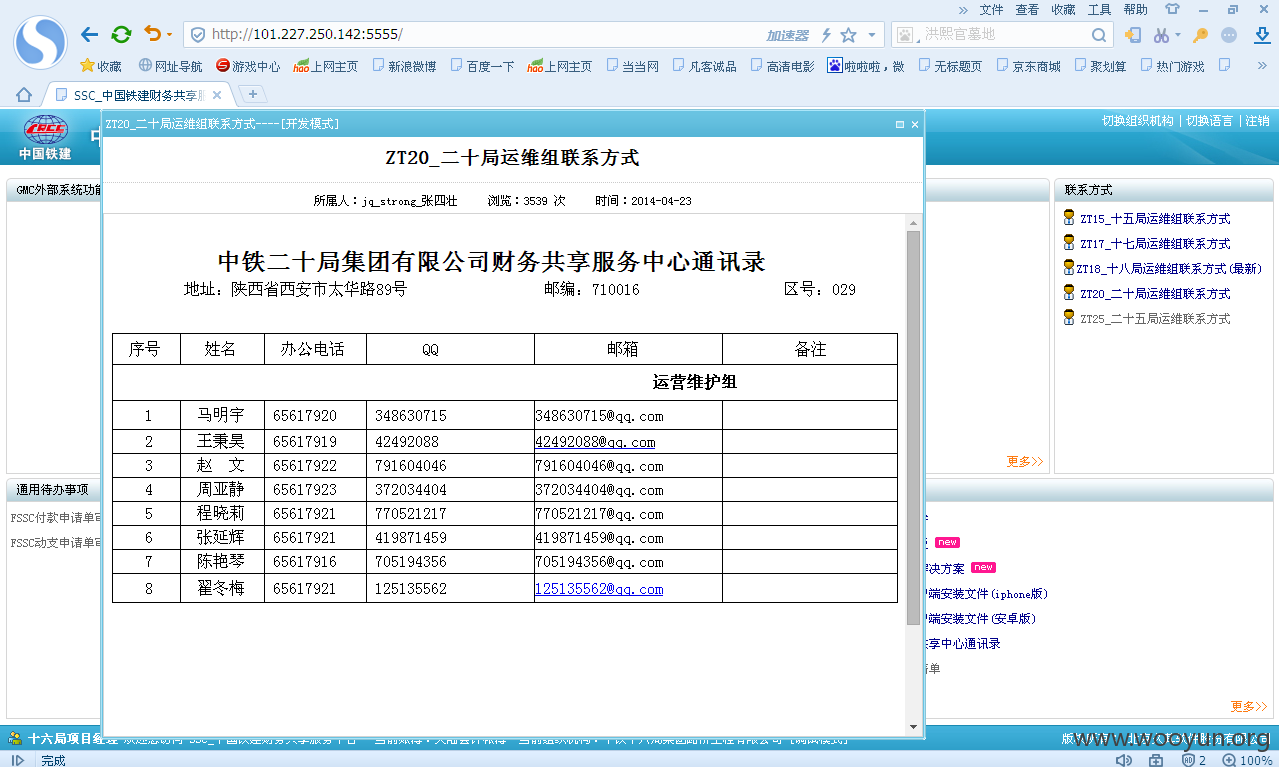Click the dialog scrollbar down arrow
This screenshot has height=767, width=1279.
(x=913, y=726)
